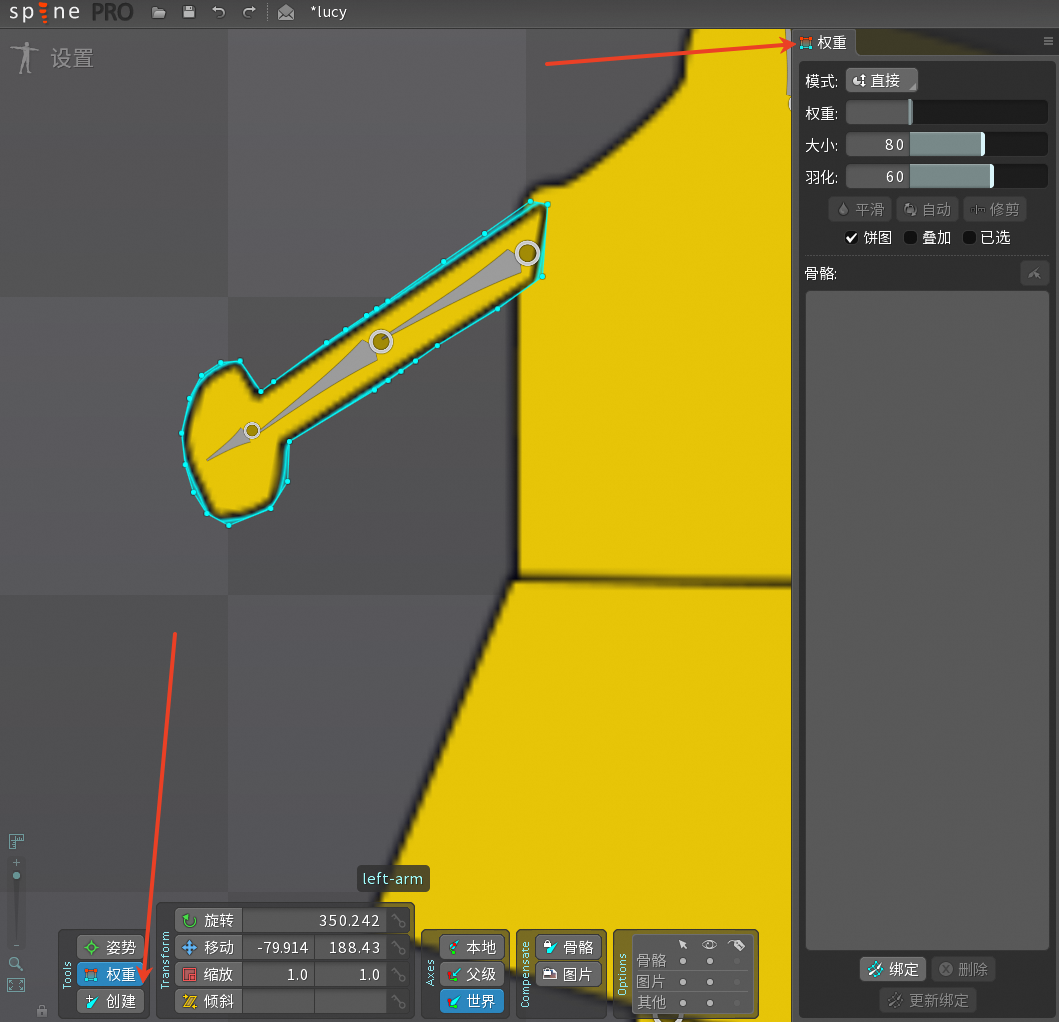Select the hand bone joint

click(x=252, y=430)
